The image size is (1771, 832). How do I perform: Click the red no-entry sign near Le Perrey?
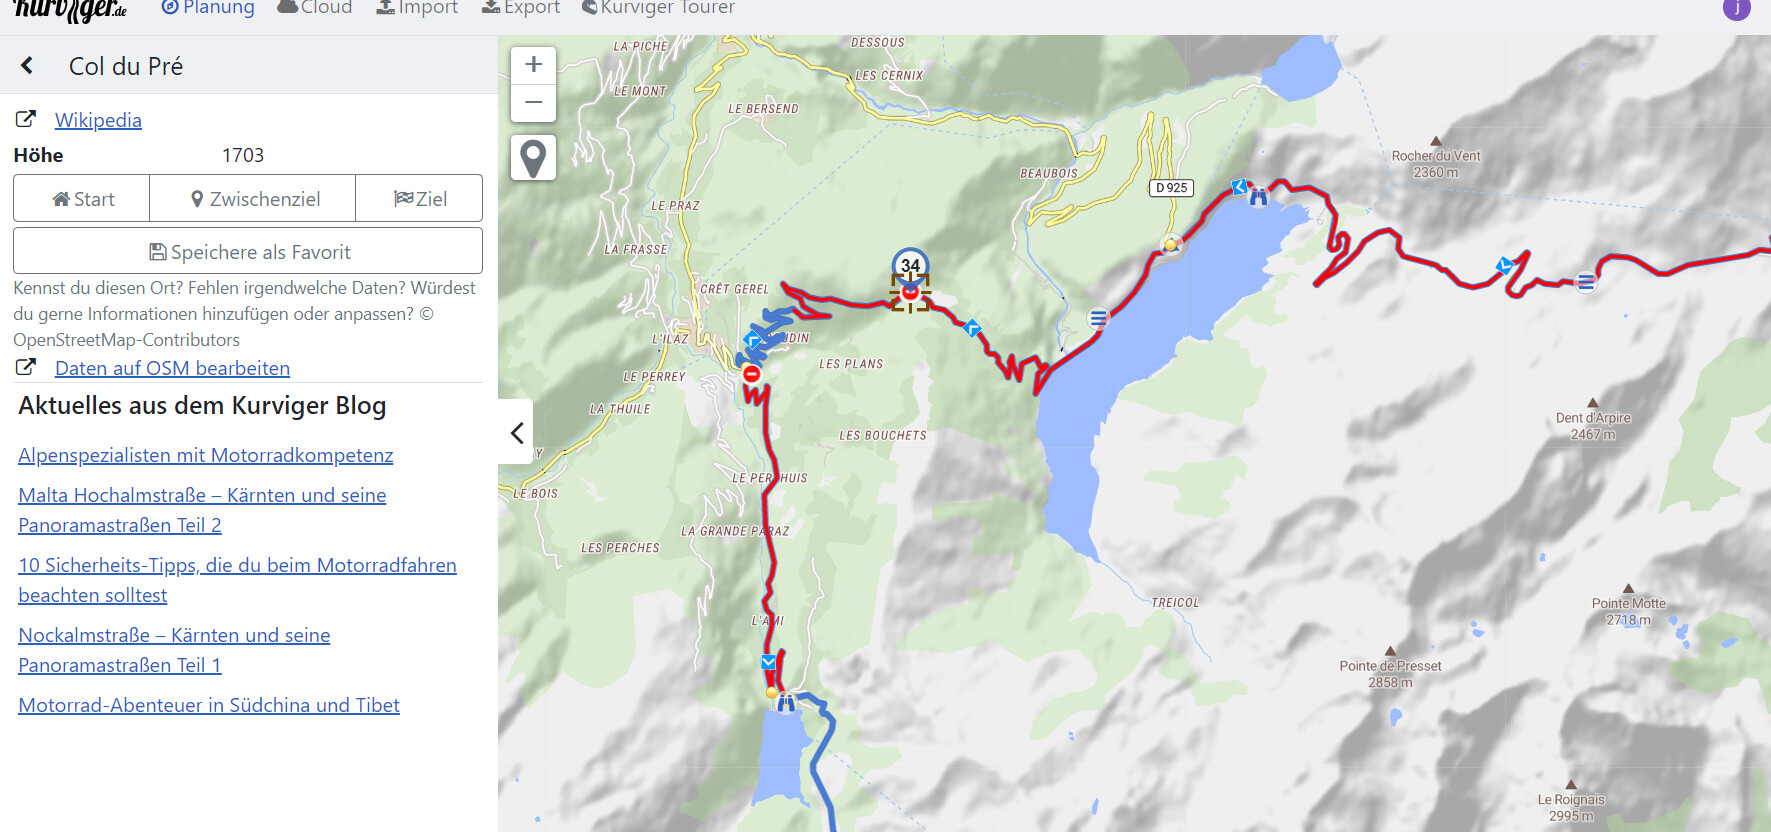pos(752,374)
